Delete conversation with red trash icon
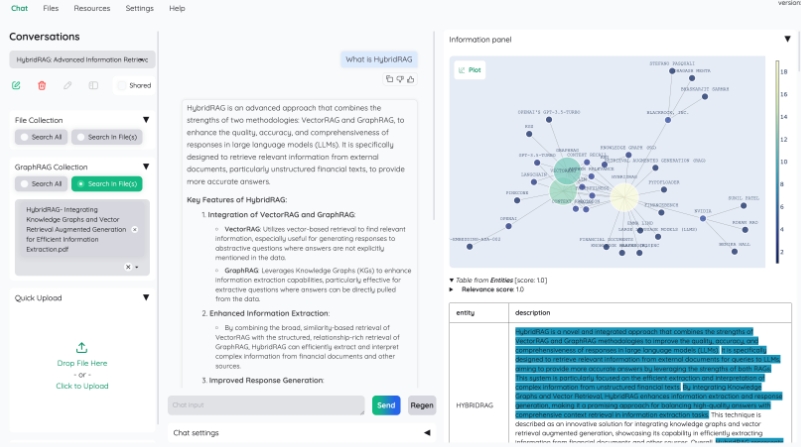The image size is (801, 447). (x=42, y=86)
